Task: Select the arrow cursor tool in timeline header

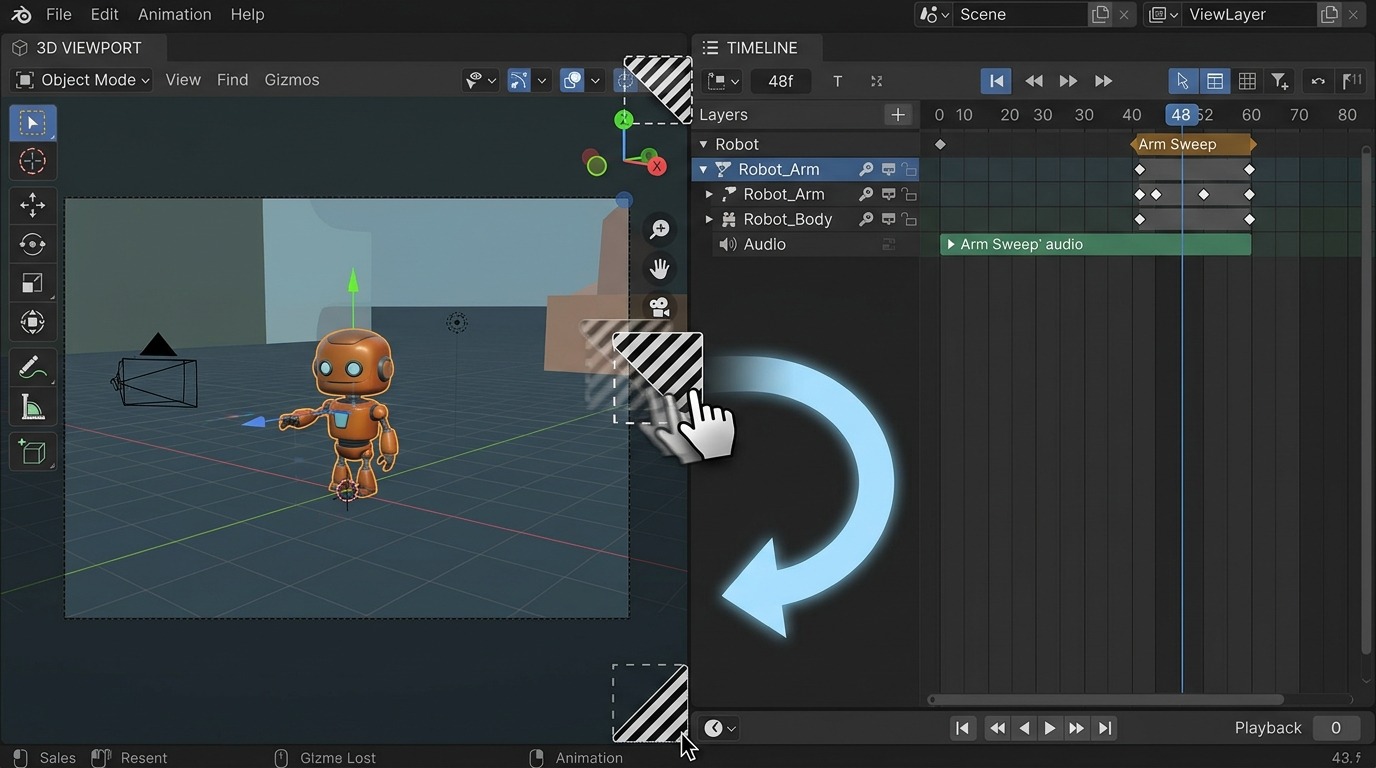Action: [1182, 81]
